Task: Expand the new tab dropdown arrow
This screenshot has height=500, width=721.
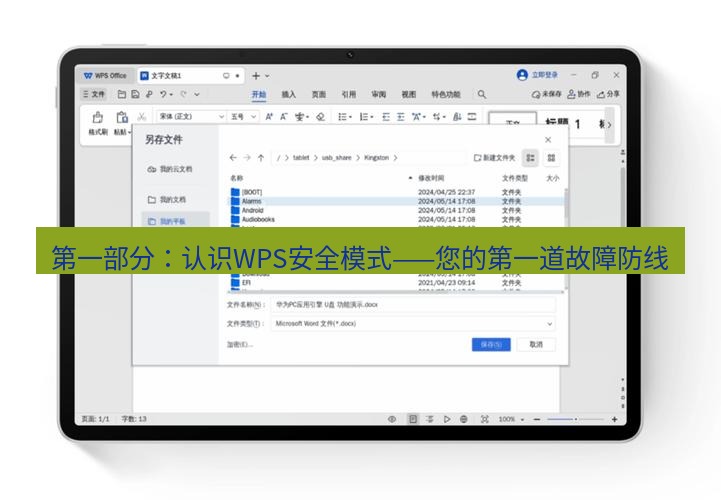Action: pos(267,76)
